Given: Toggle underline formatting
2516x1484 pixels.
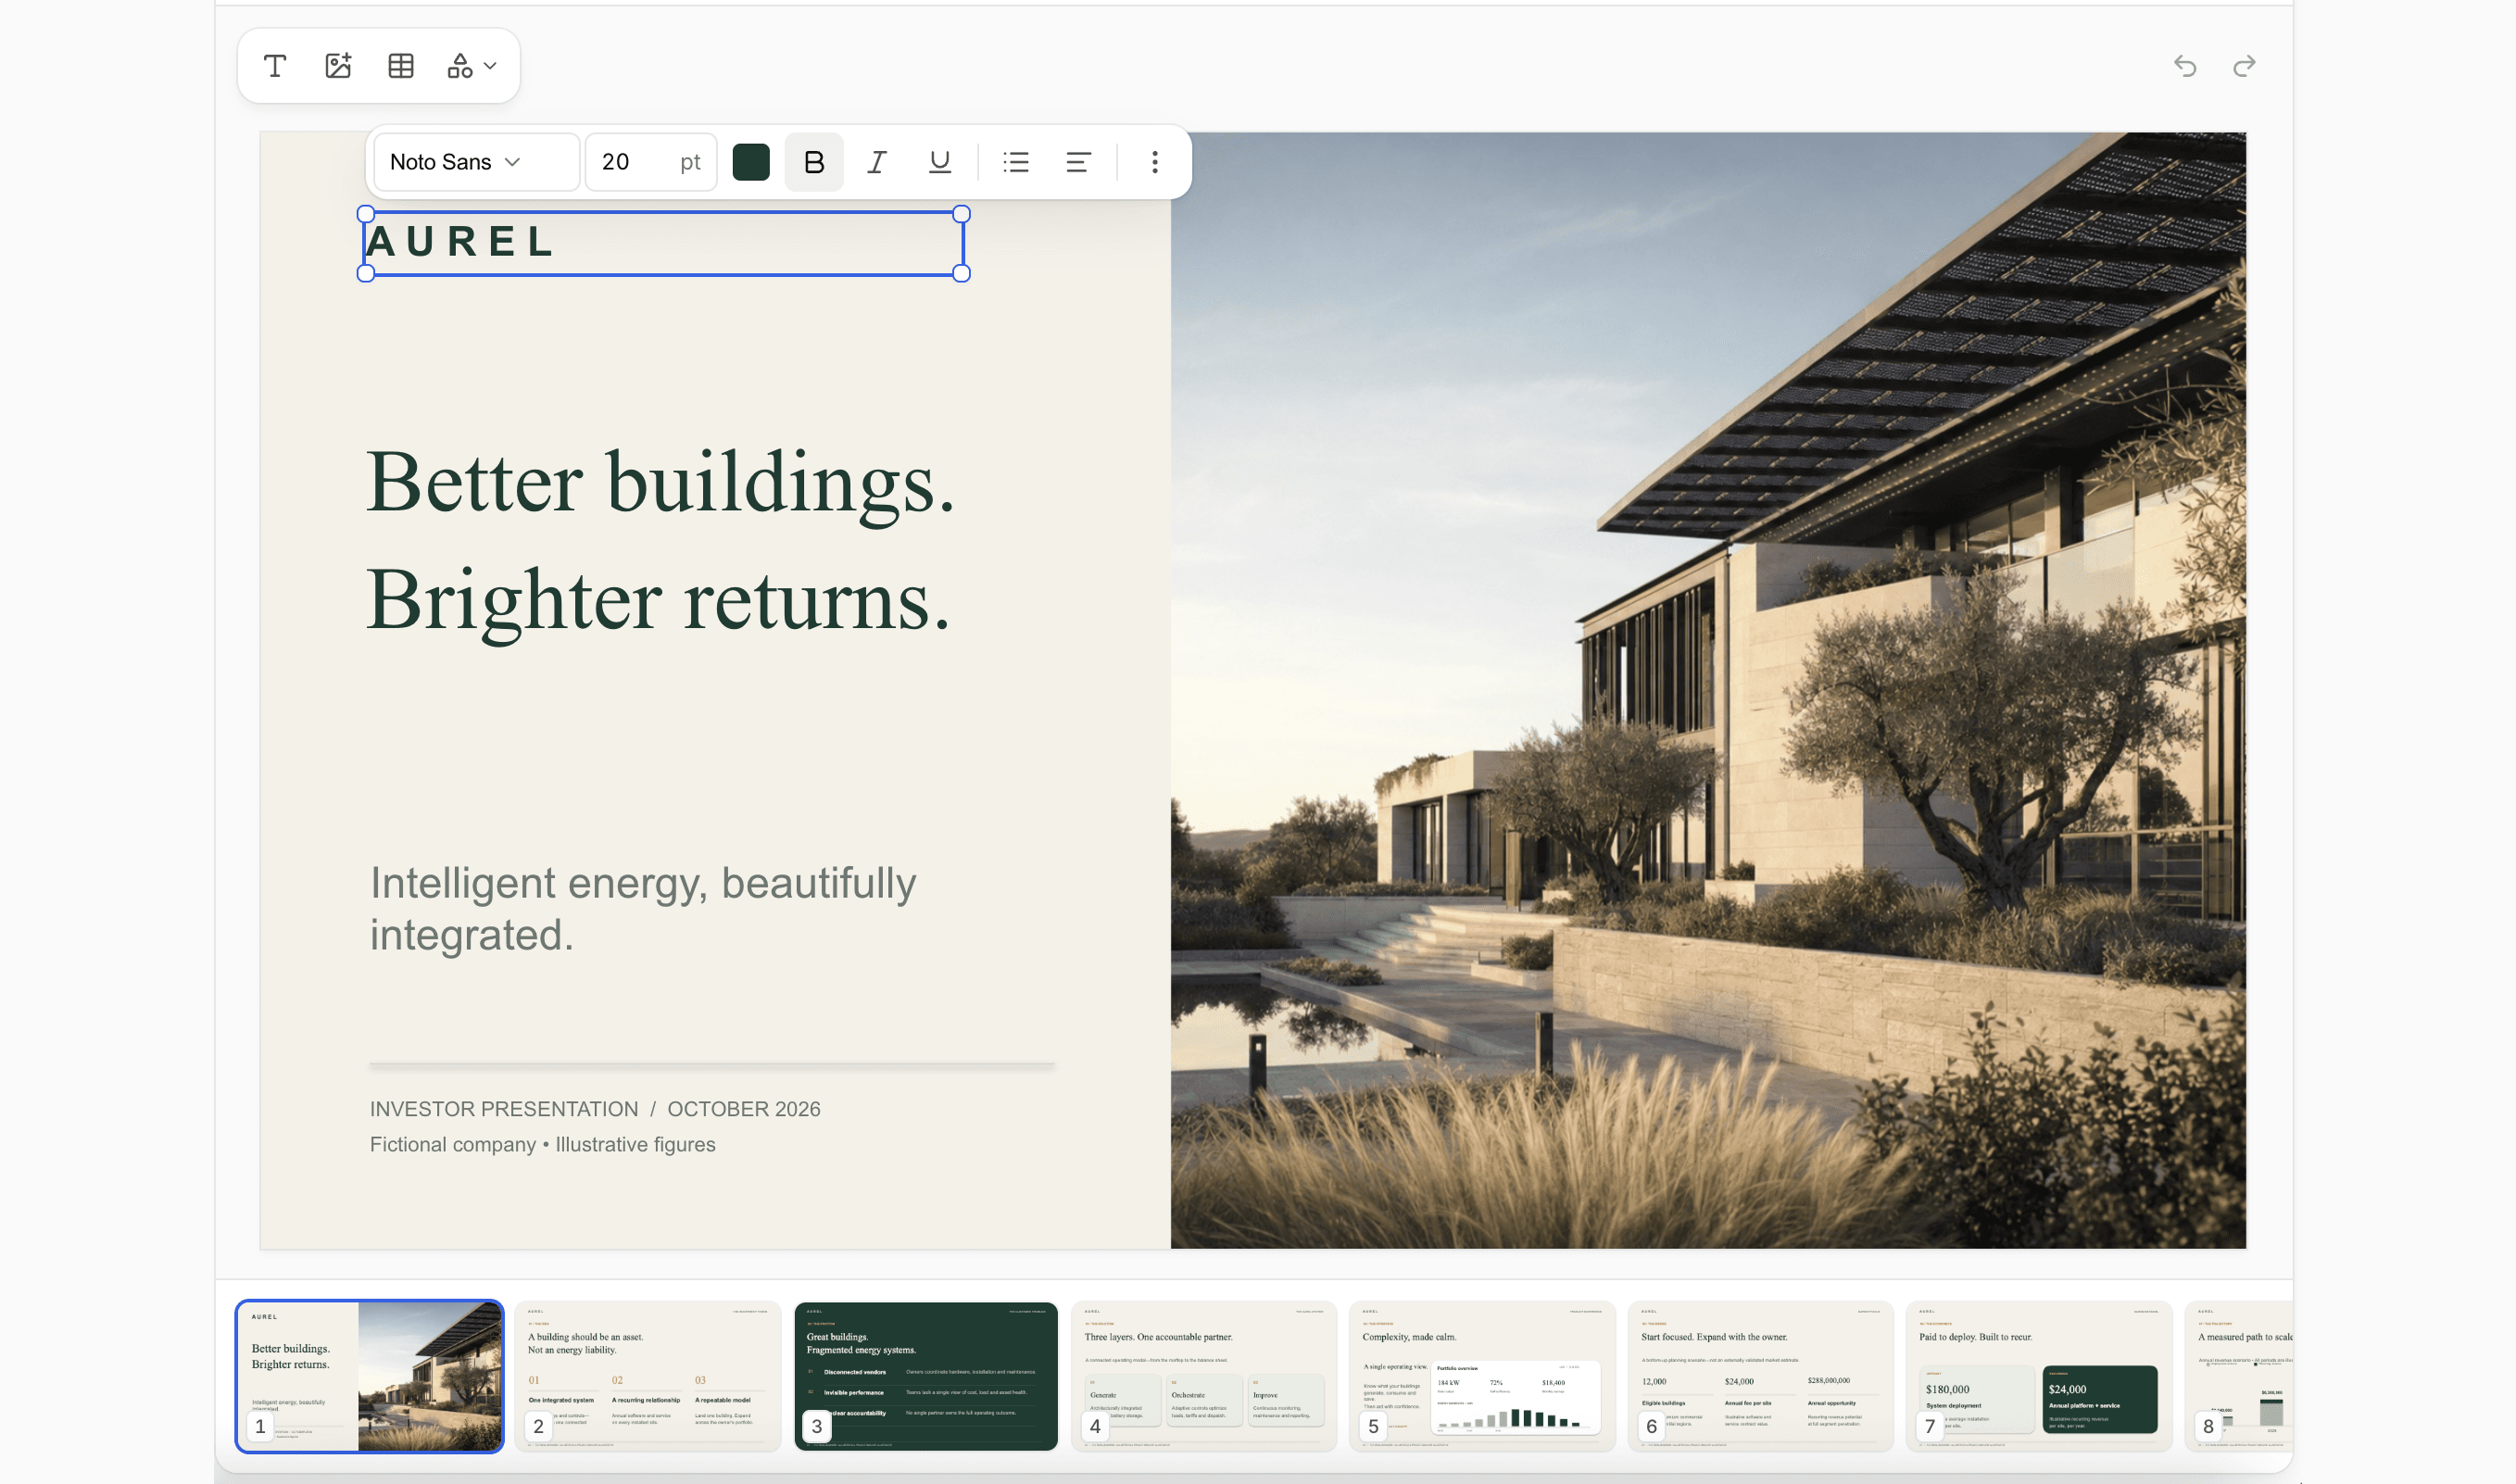Looking at the screenshot, I should click(940, 162).
